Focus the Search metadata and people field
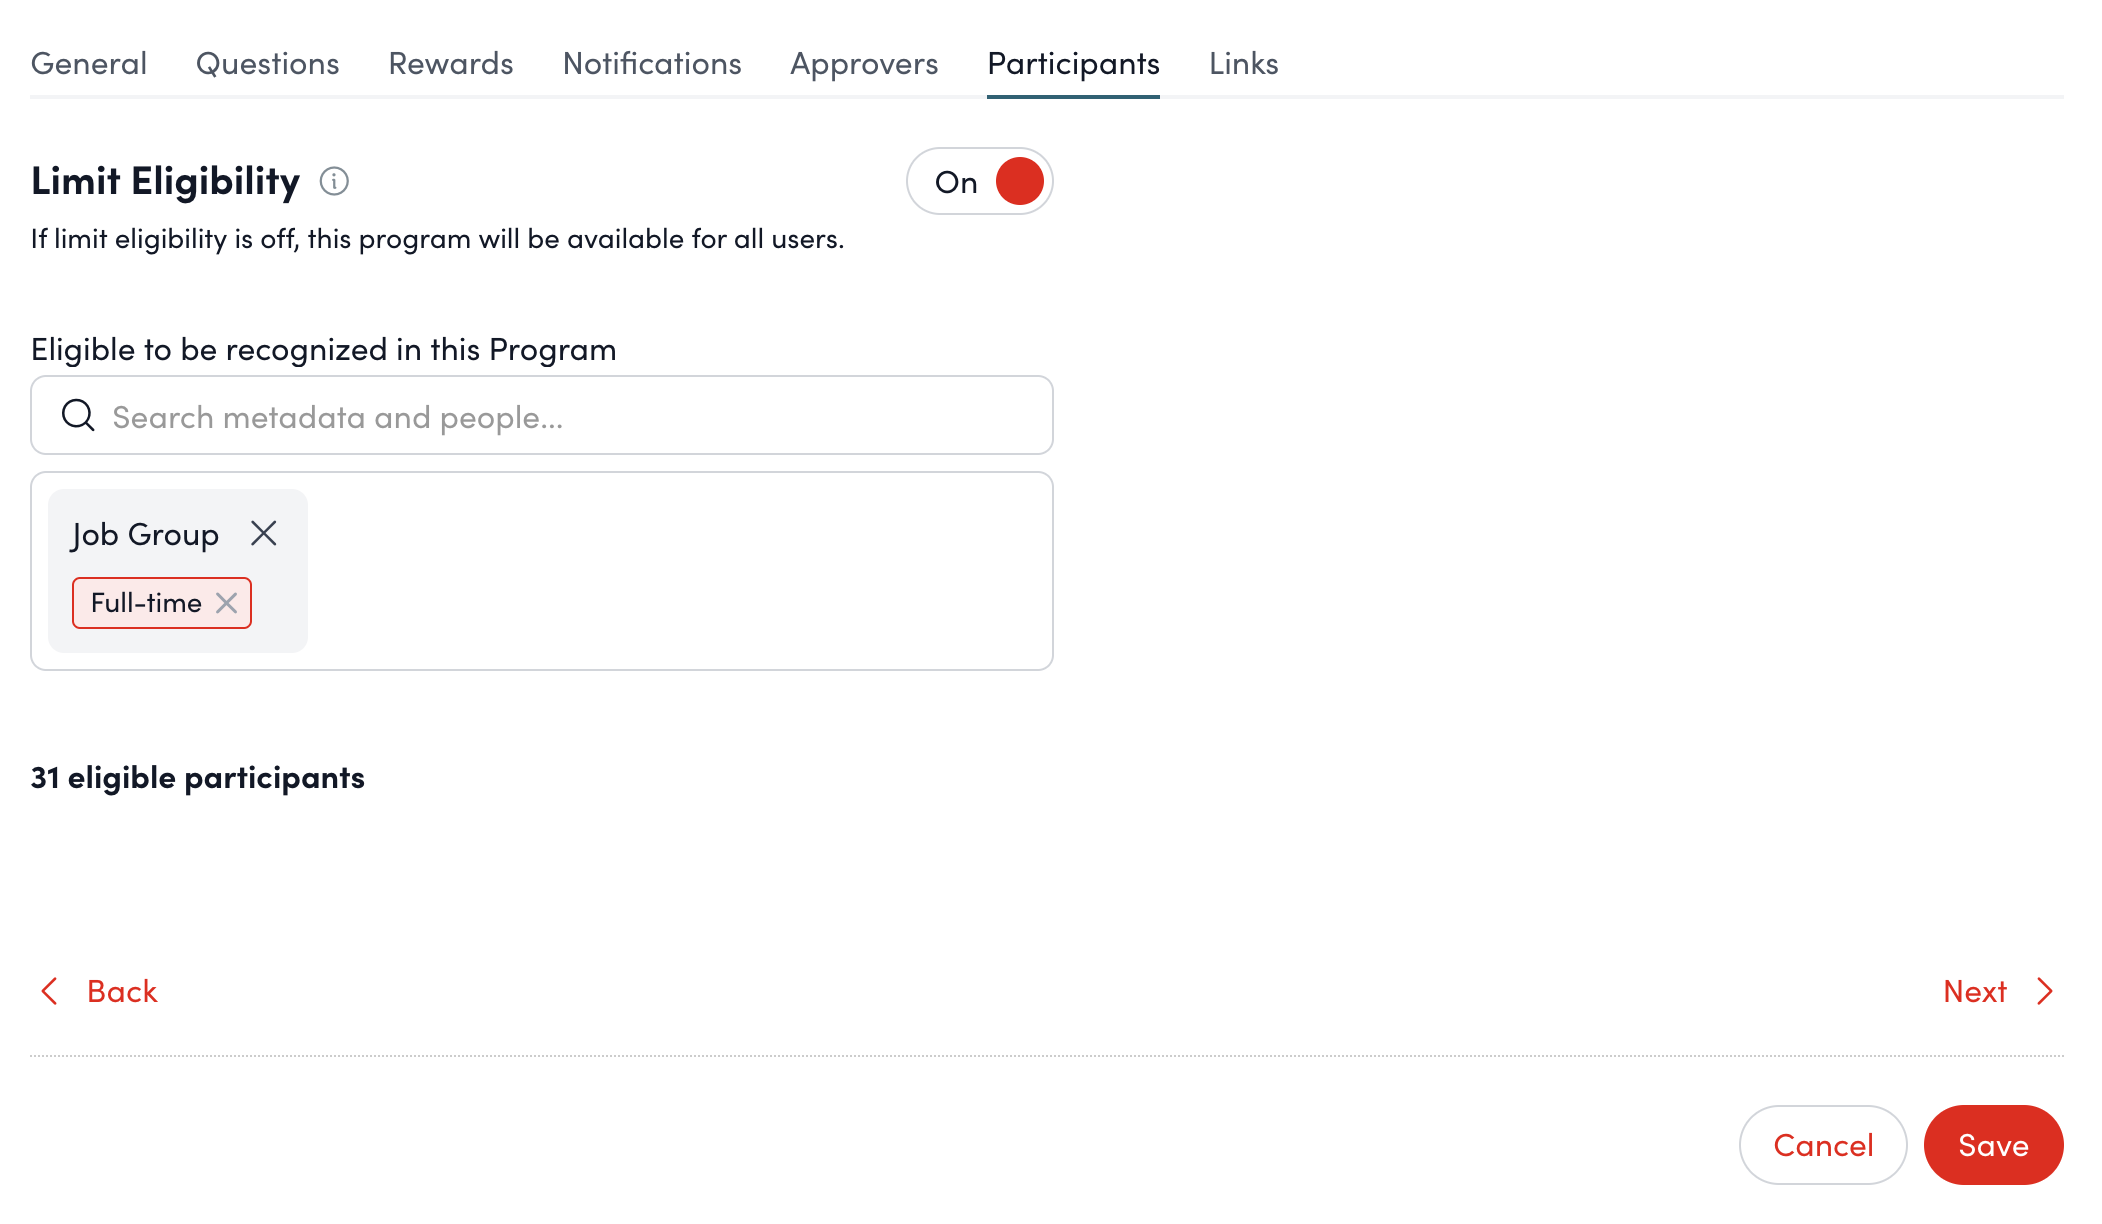Viewport: 2102px width, 1224px height. point(560,416)
